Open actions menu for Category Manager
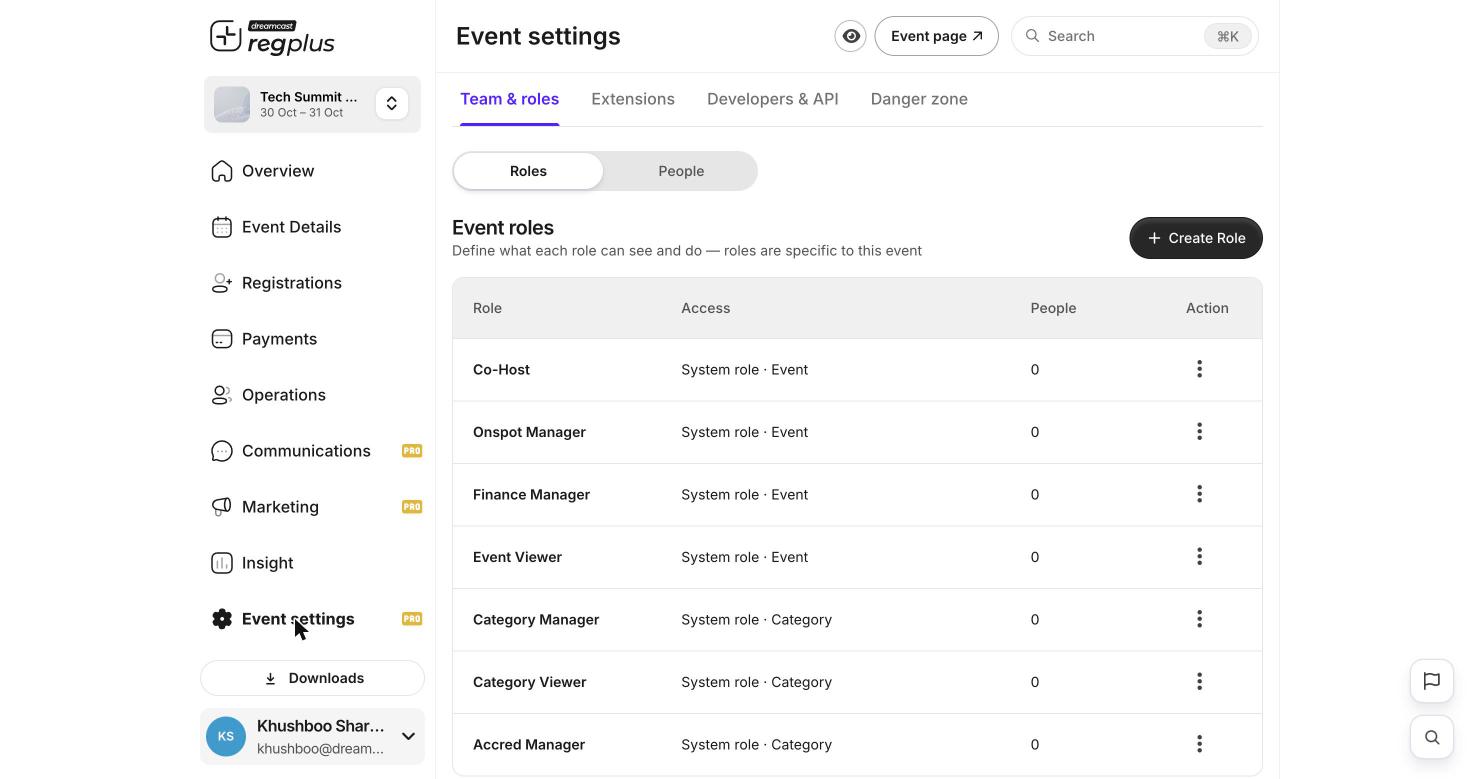Screen dimensions: 1470x779 pyautogui.click(x=1199, y=619)
